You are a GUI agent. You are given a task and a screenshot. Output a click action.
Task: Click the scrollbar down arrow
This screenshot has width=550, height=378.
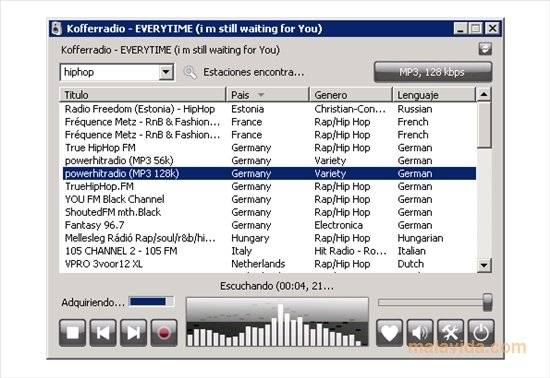click(x=484, y=265)
